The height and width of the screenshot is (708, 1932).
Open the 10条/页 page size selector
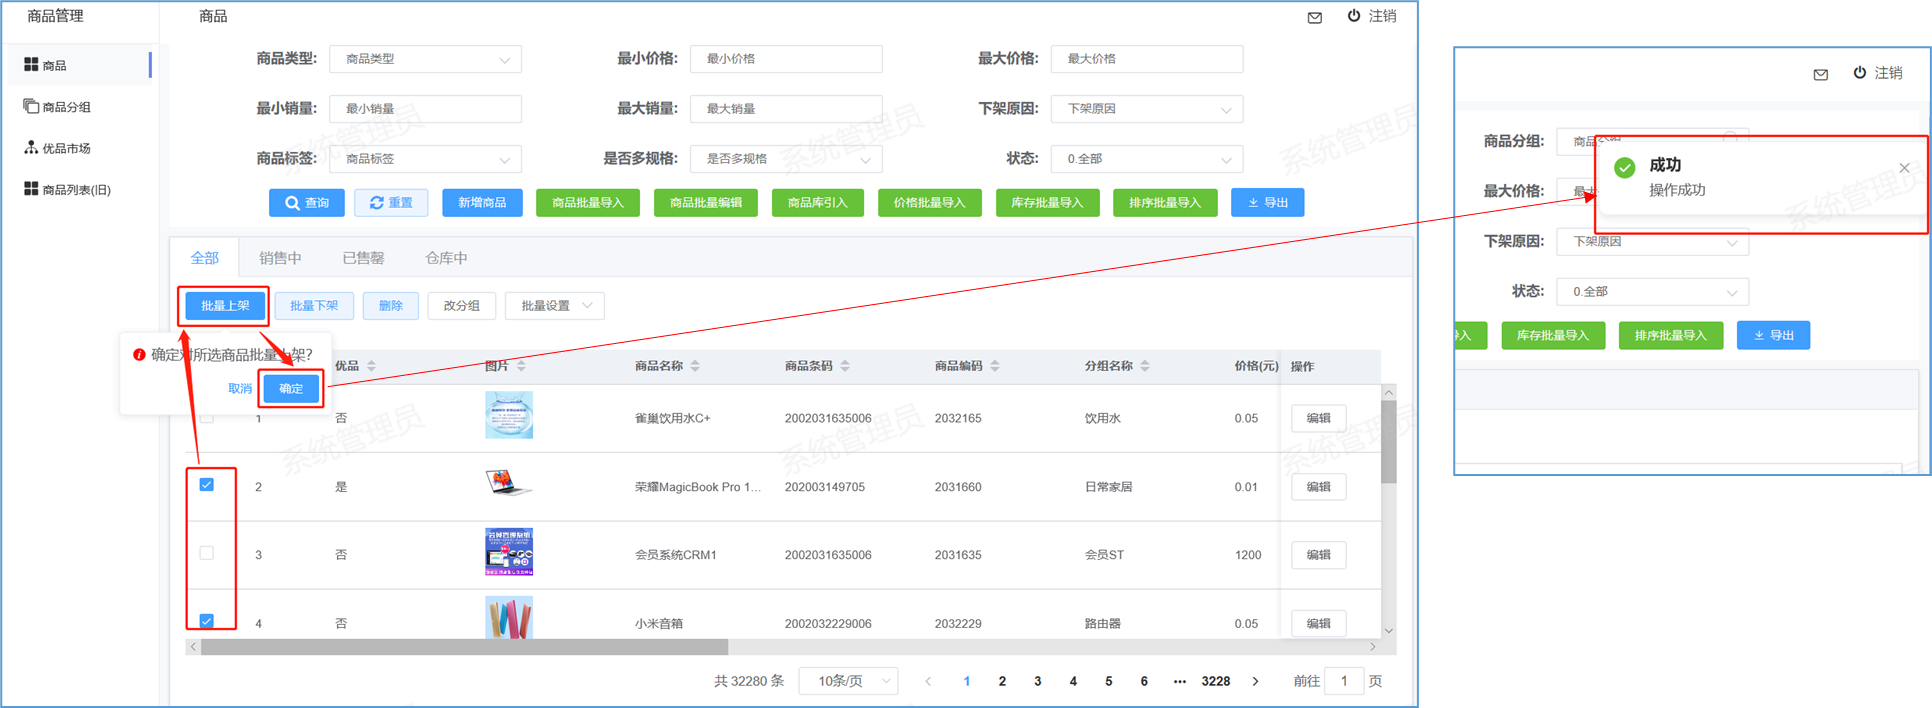pos(848,681)
